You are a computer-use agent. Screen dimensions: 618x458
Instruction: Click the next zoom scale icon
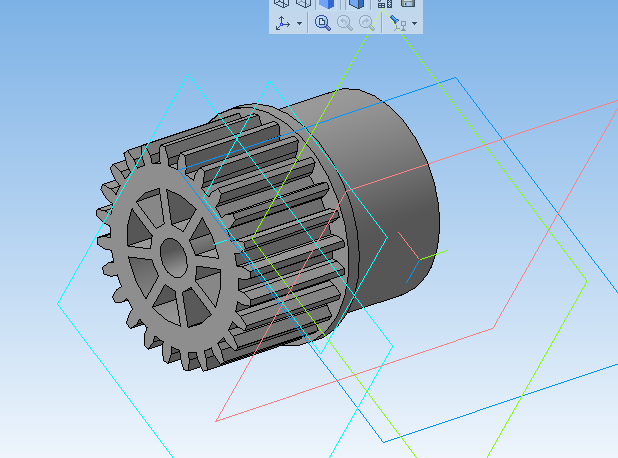click(367, 23)
